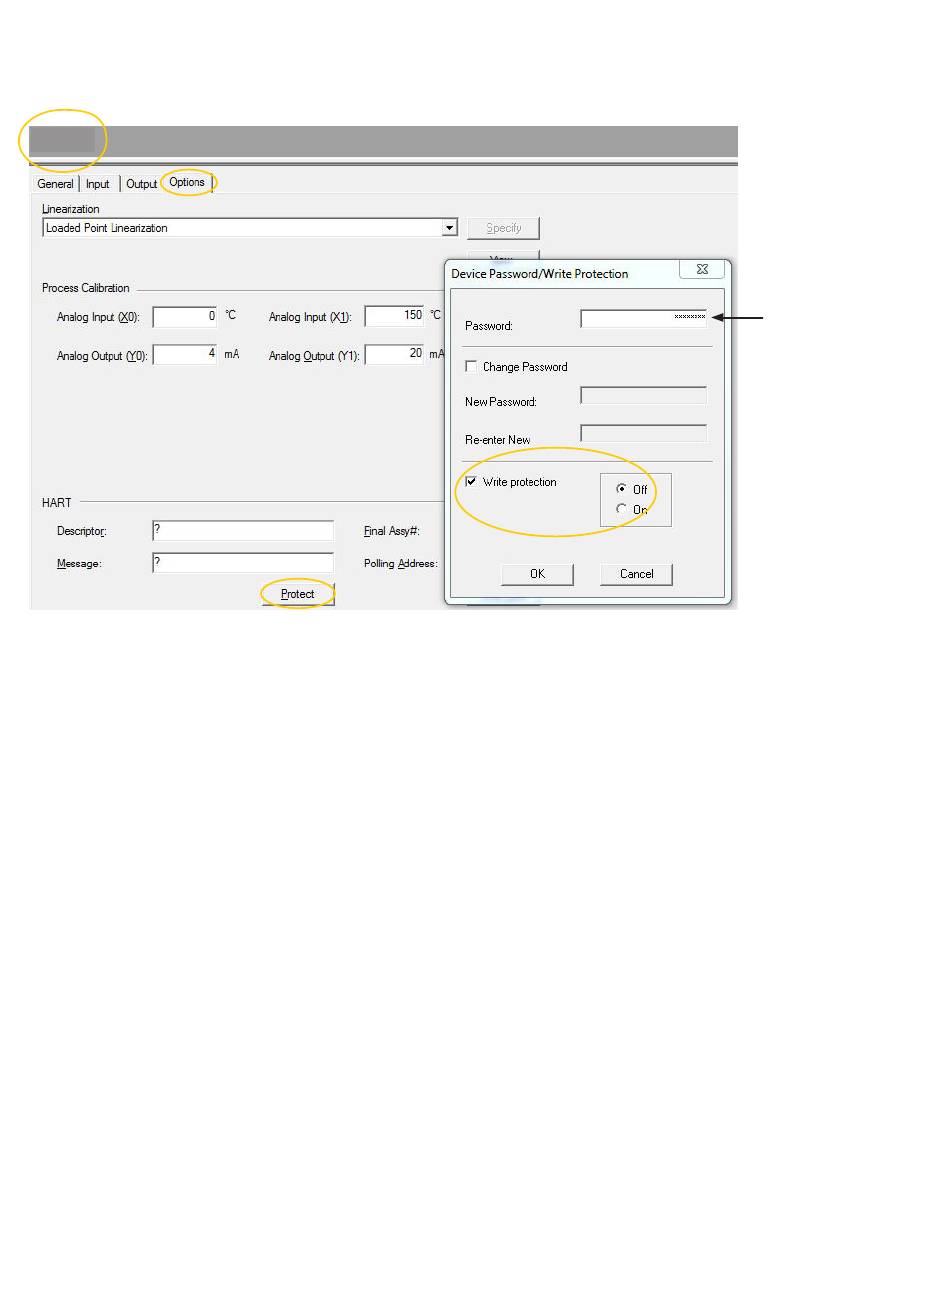Select the On radio button

click(622, 509)
